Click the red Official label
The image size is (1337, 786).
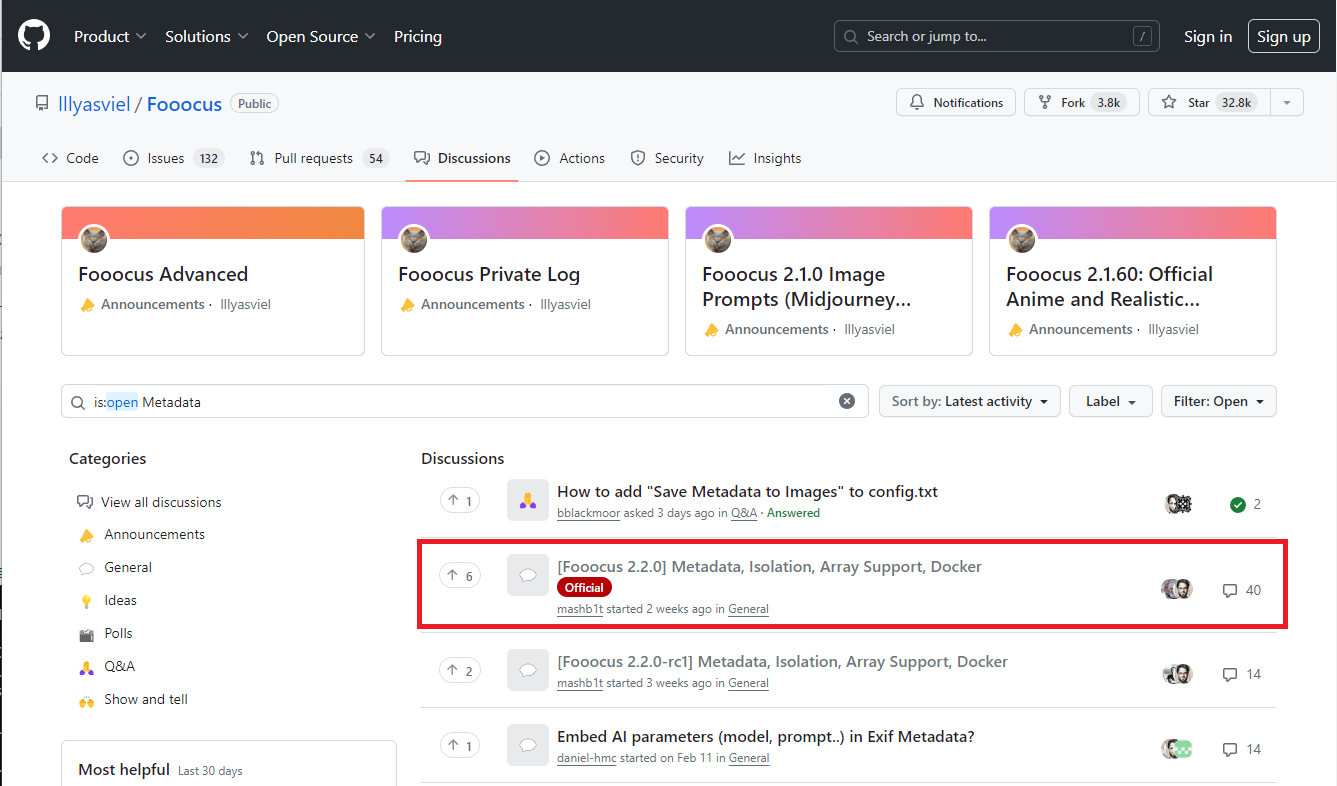584,587
